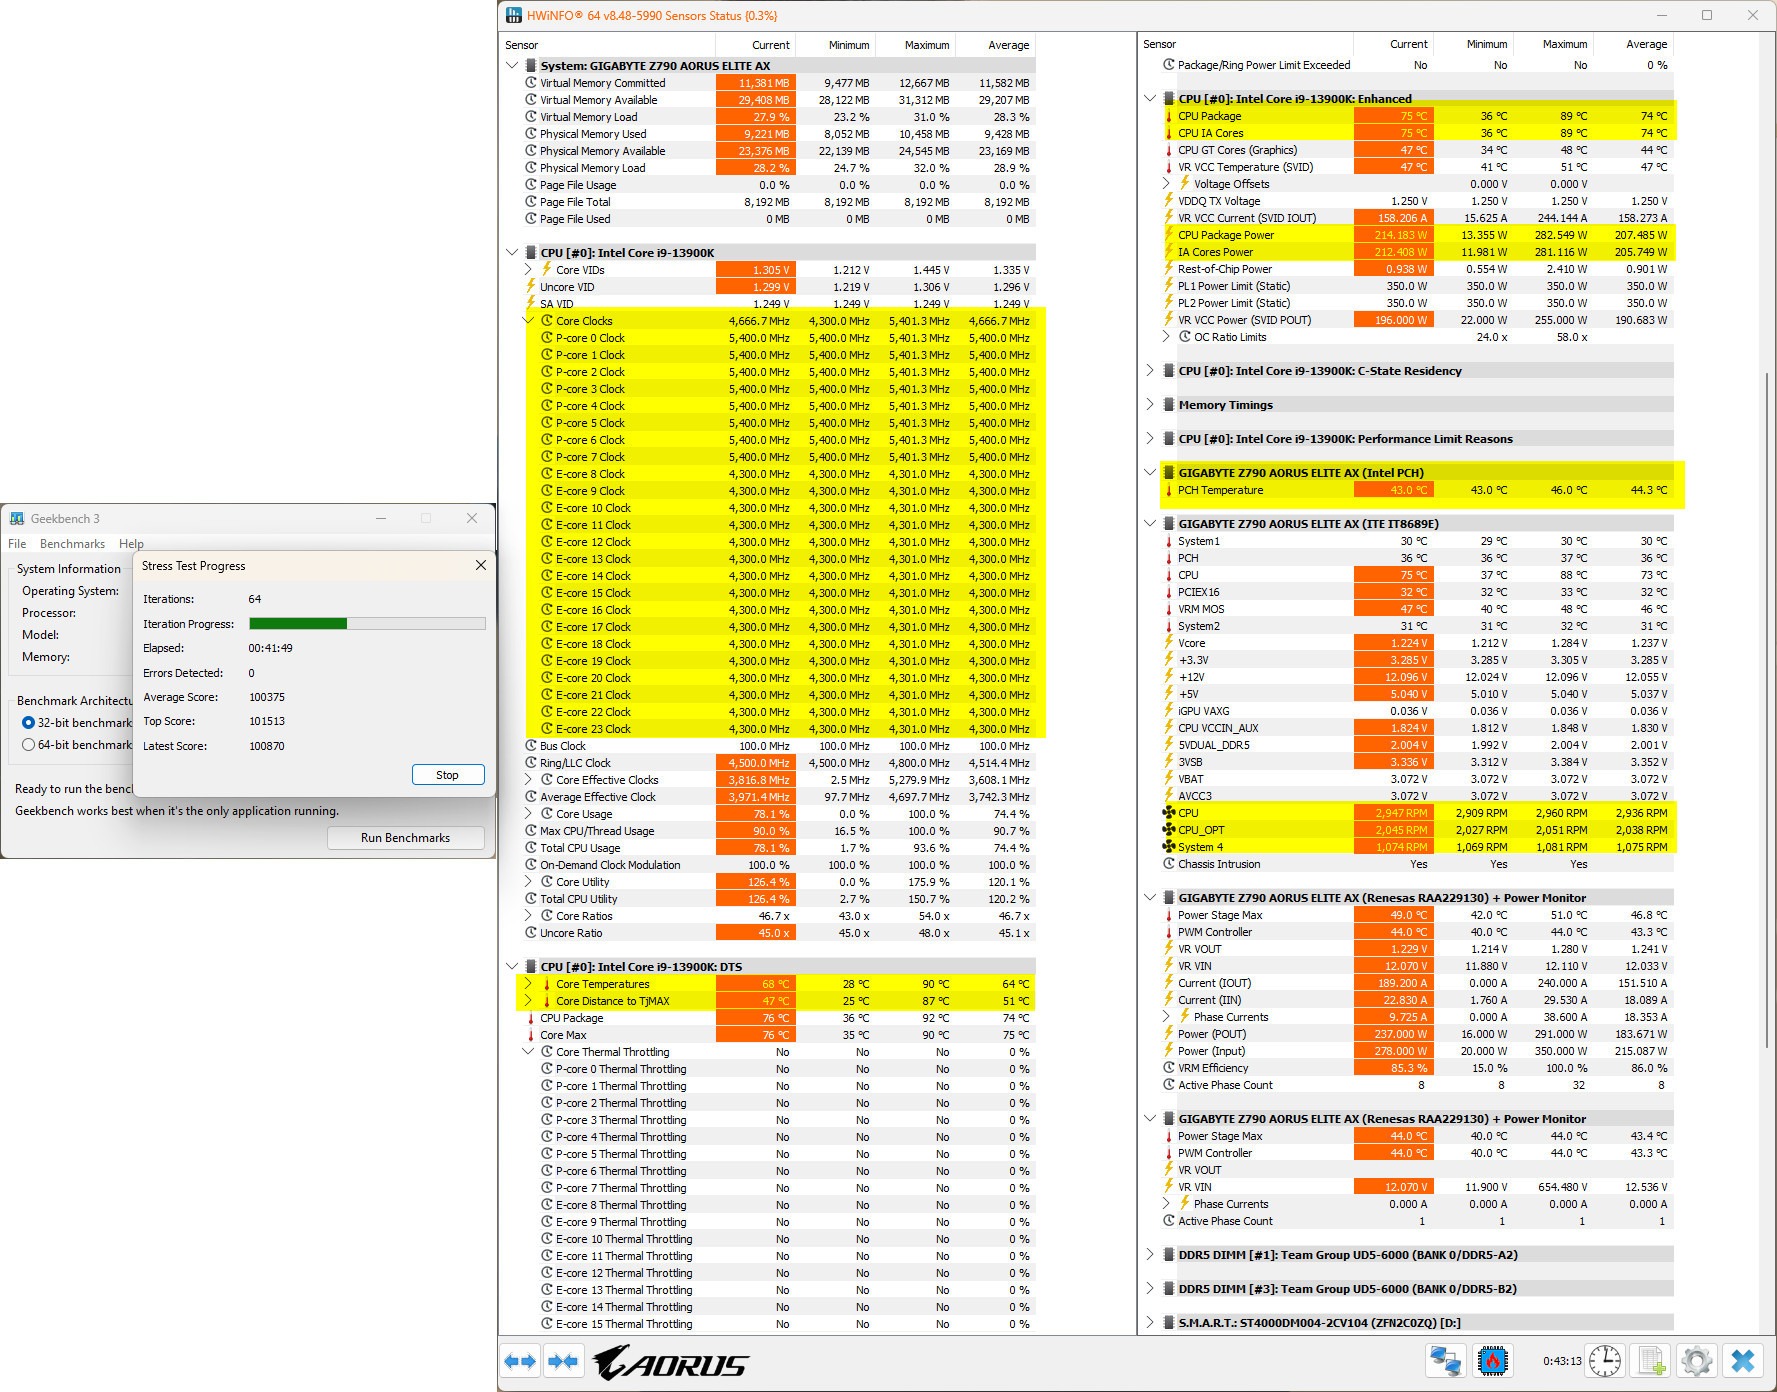Start logging with the document plus icon
The height and width of the screenshot is (1392, 1777).
click(1652, 1361)
